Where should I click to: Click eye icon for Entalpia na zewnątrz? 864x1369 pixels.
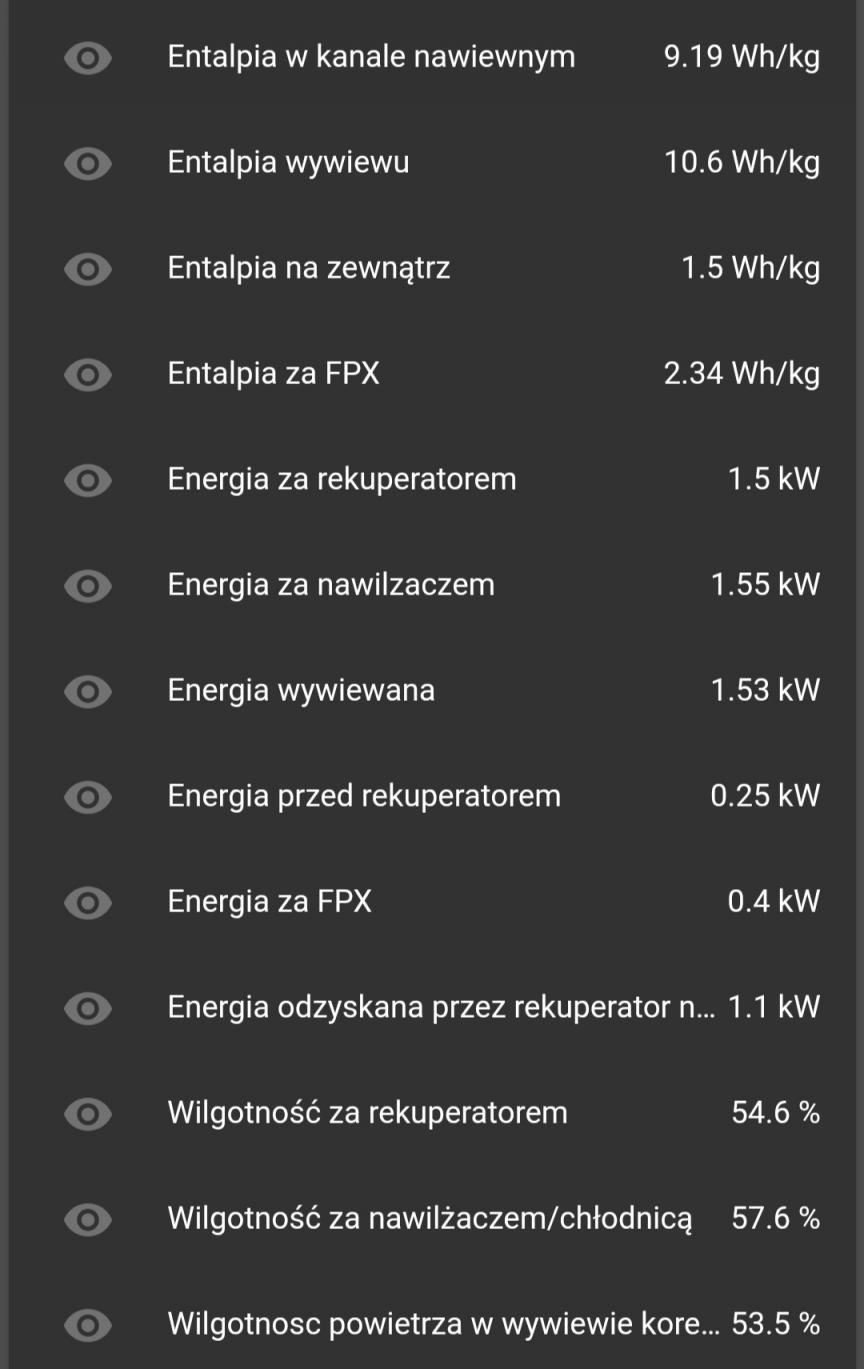pyautogui.click(x=88, y=269)
